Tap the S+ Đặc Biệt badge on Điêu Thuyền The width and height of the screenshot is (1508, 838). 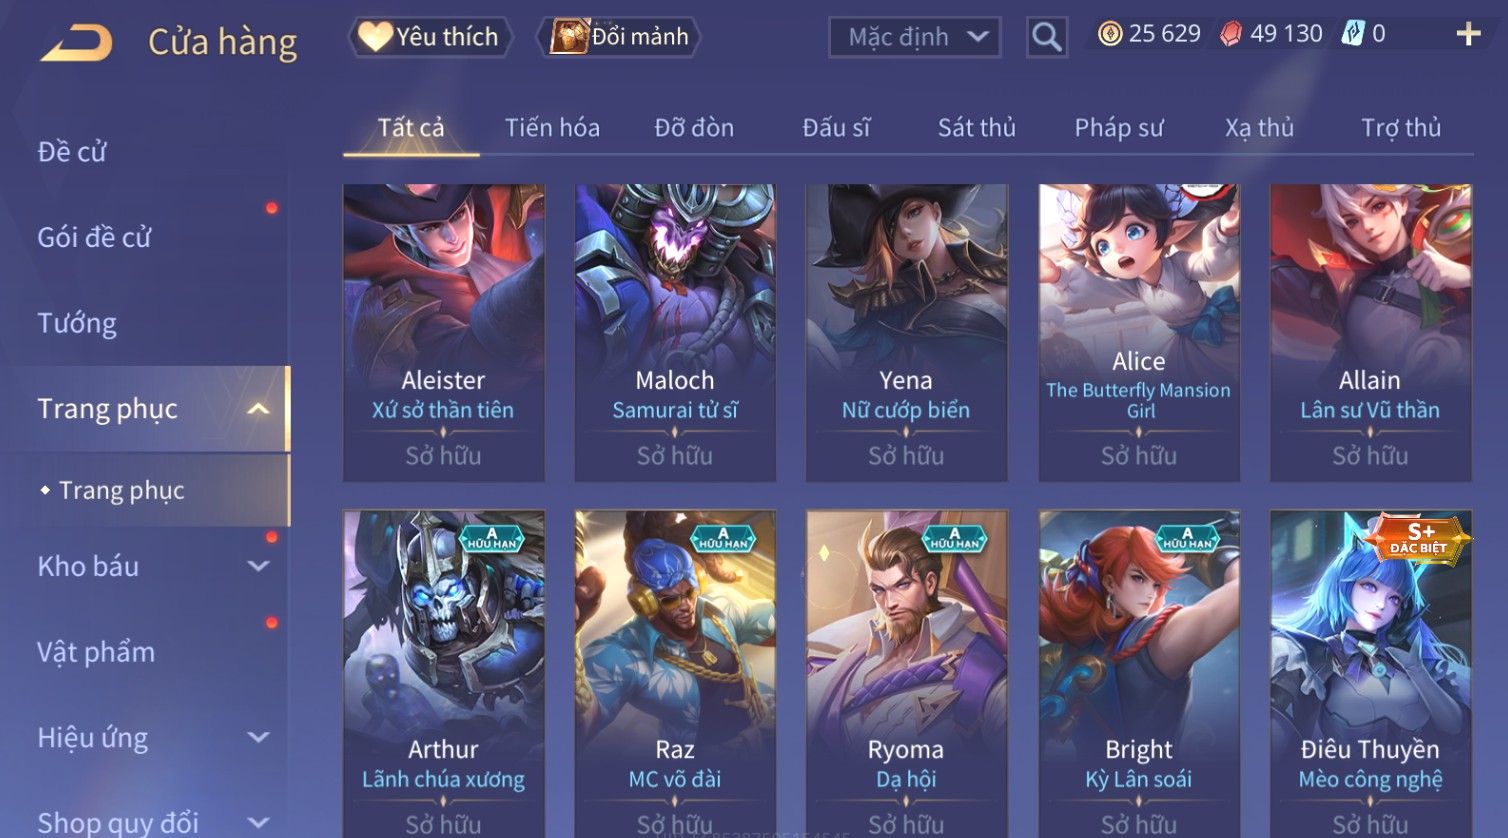[1418, 538]
